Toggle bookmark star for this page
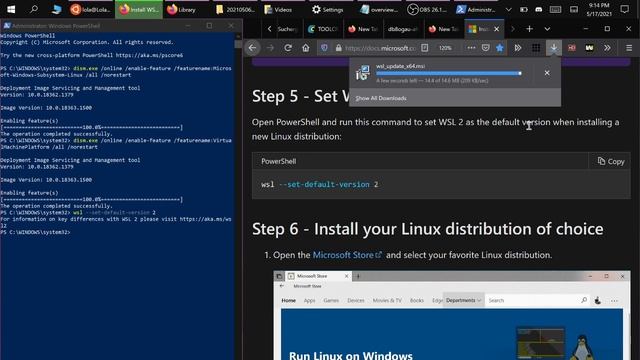 (x=500, y=48)
